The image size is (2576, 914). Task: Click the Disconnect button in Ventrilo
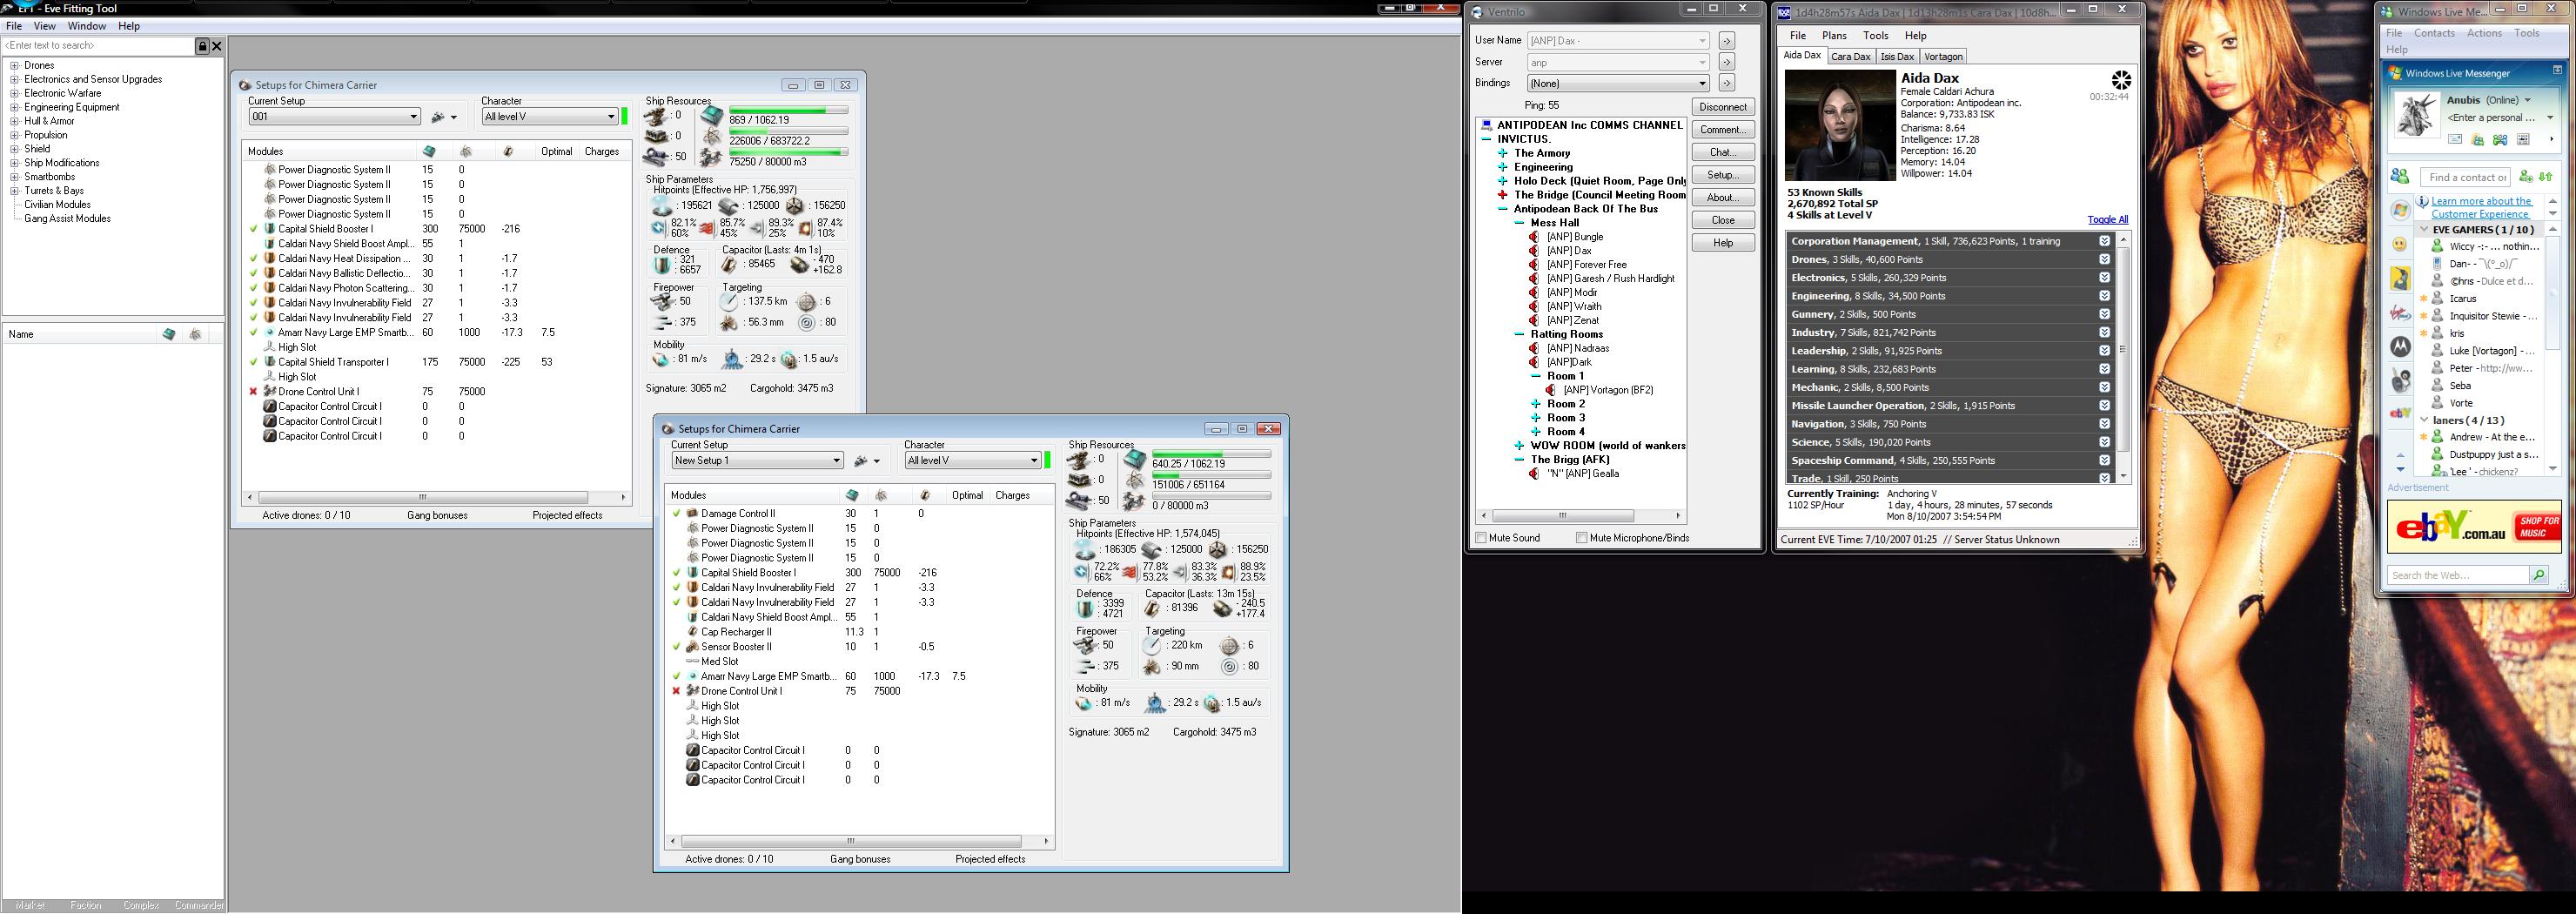pos(1723,107)
